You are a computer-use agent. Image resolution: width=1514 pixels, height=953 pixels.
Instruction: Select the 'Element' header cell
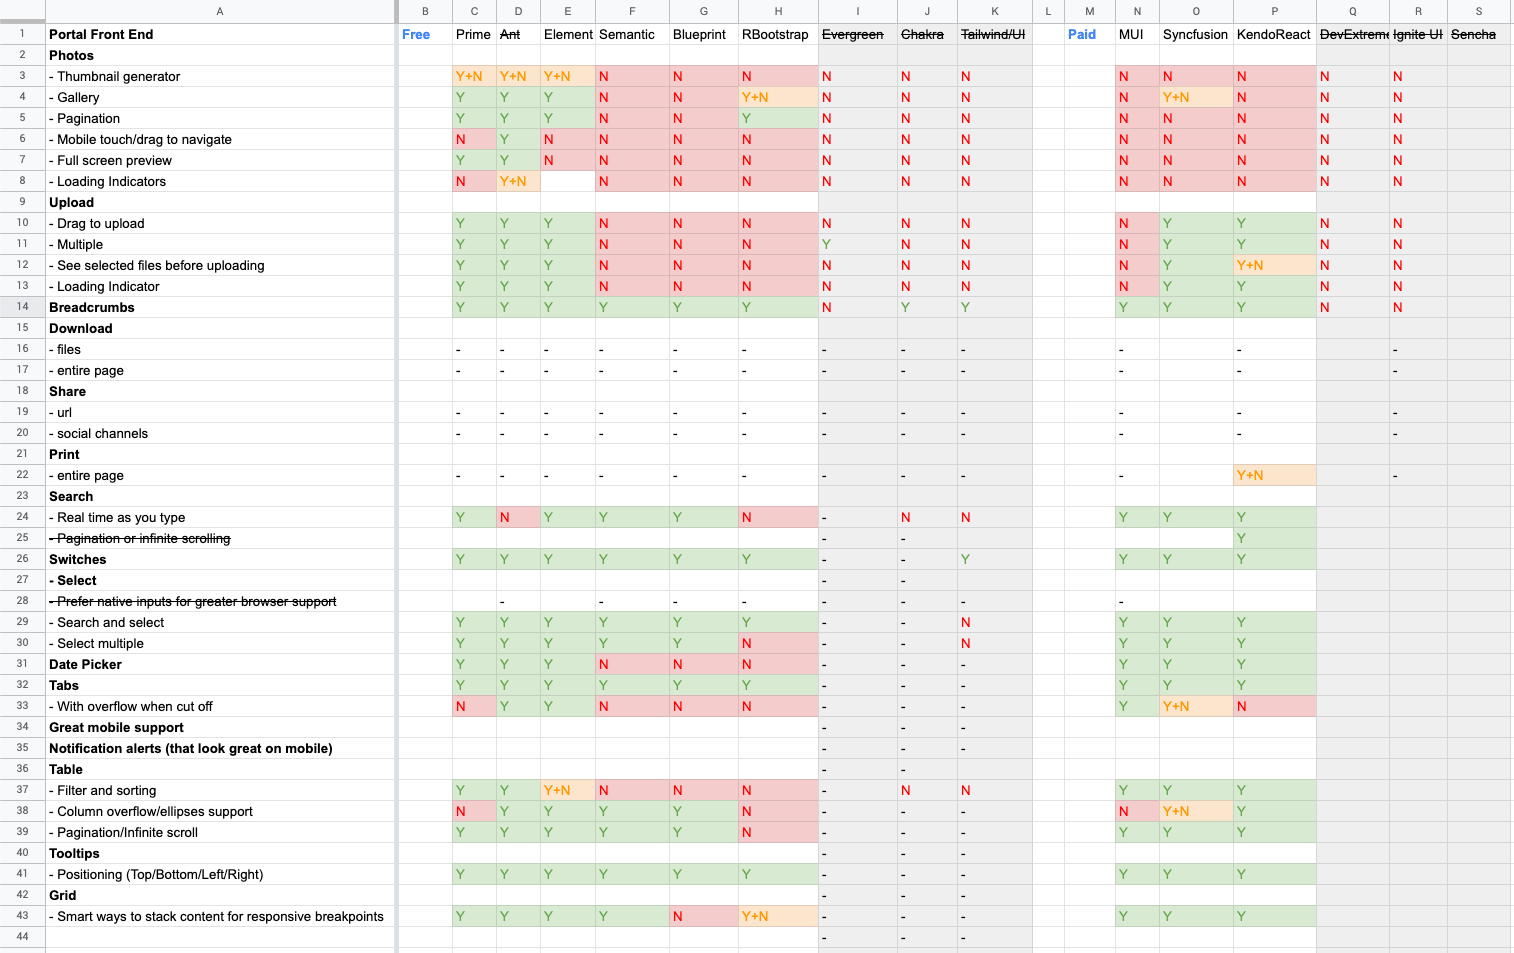click(568, 34)
